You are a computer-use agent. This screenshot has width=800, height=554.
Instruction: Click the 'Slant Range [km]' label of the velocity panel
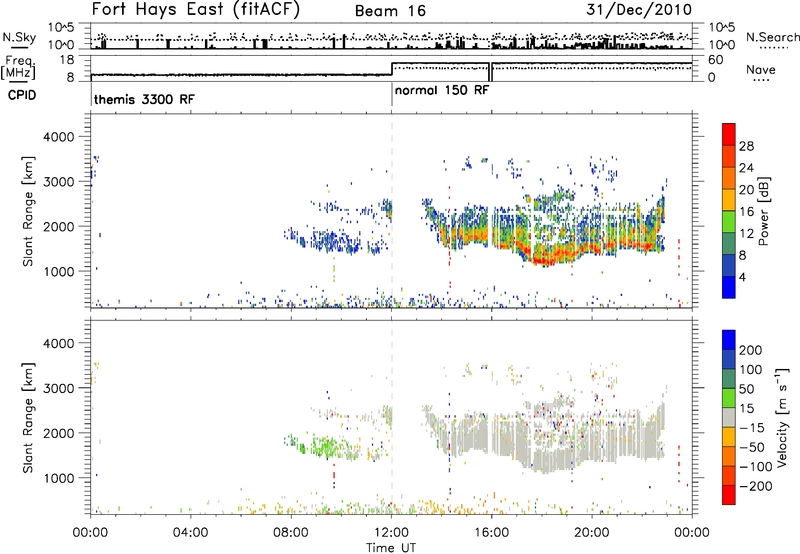tap(29, 417)
